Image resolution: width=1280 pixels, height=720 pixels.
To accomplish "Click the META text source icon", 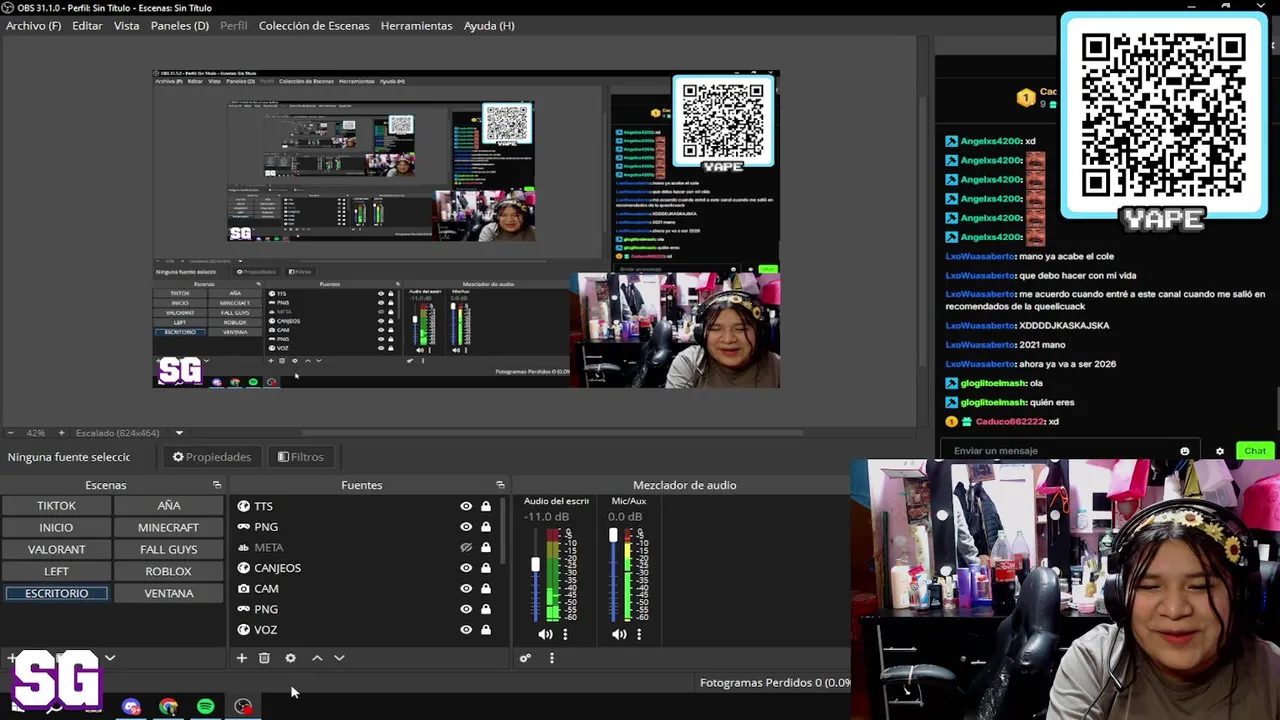I will coord(243,548).
